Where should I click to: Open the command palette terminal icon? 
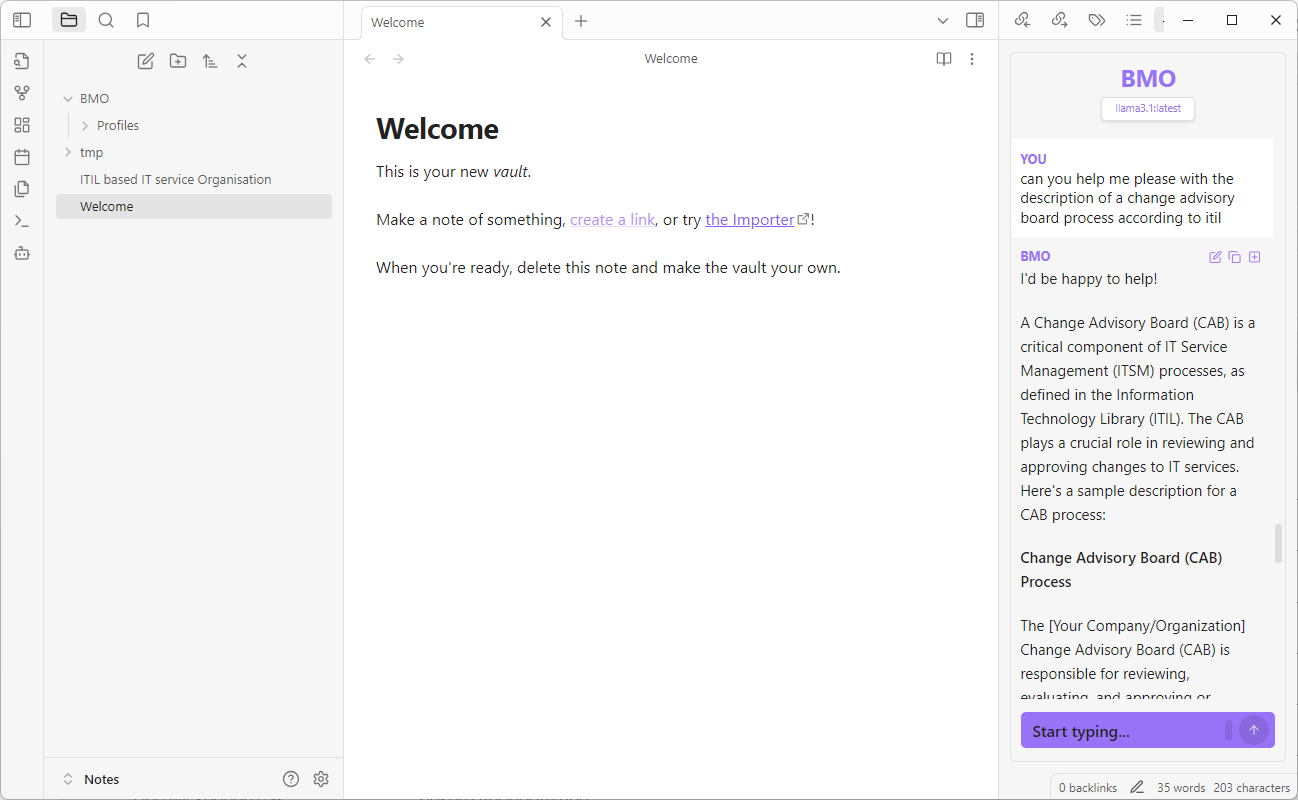22,221
